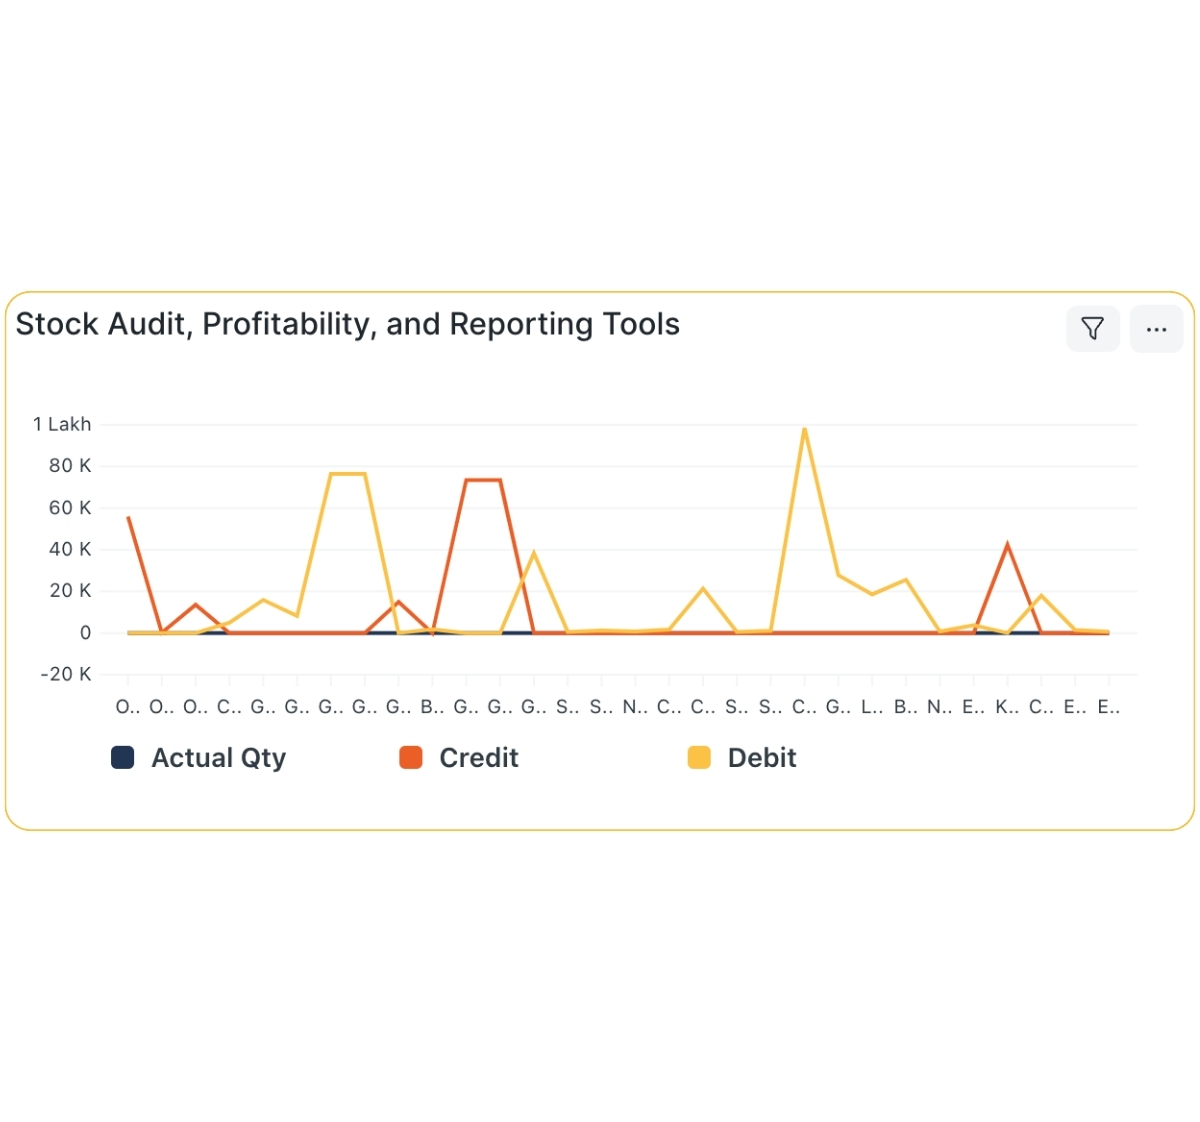Image resolution: width=1200 pixels, height=1122 pixels.
Task: Click the 60 K y-axis label
Action: (x=70, y=508)
